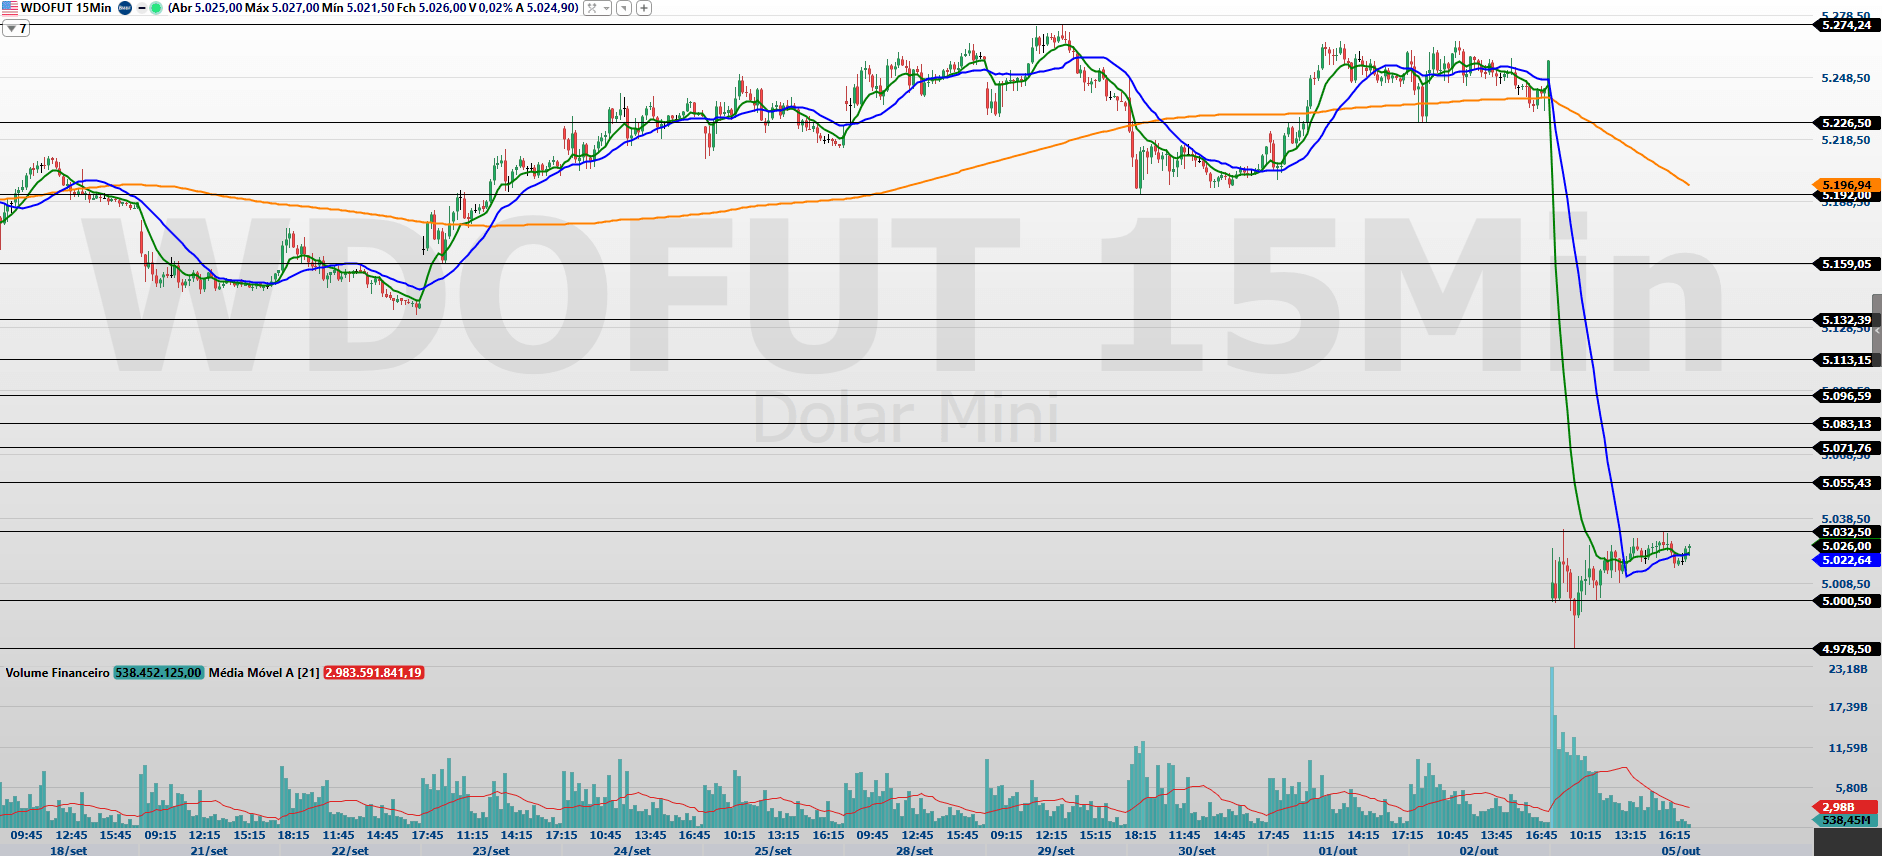Click the plus icon to add indicator

tap(644, 8)
